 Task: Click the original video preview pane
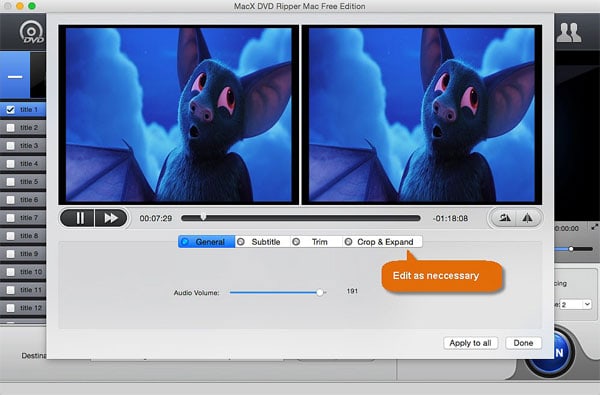tap(178, 114)
